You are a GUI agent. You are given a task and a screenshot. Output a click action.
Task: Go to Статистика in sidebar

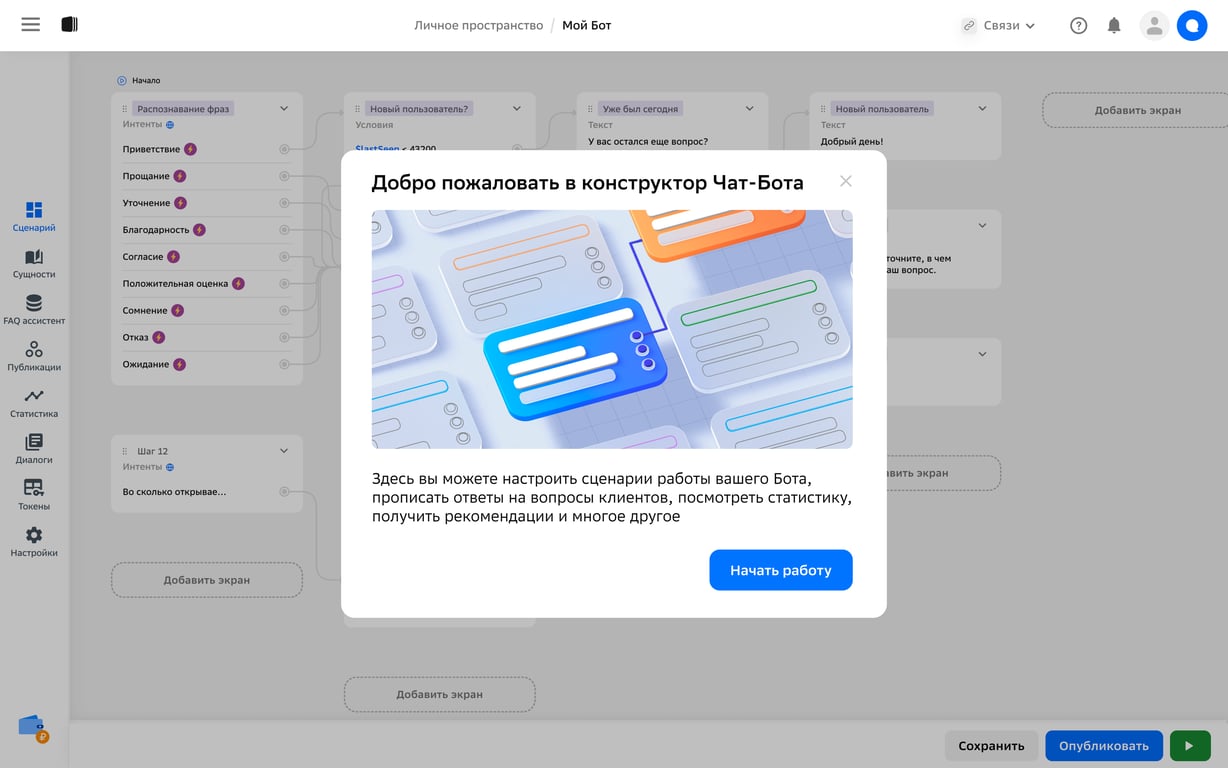tap(34, 403)
